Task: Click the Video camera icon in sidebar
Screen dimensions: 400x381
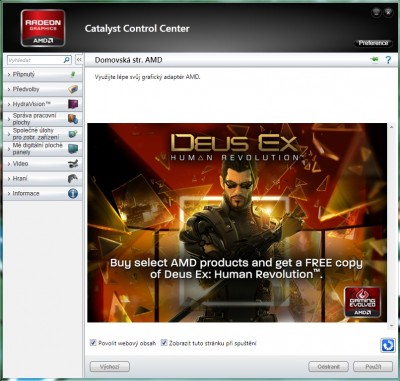Action: (x=73, y=164)
